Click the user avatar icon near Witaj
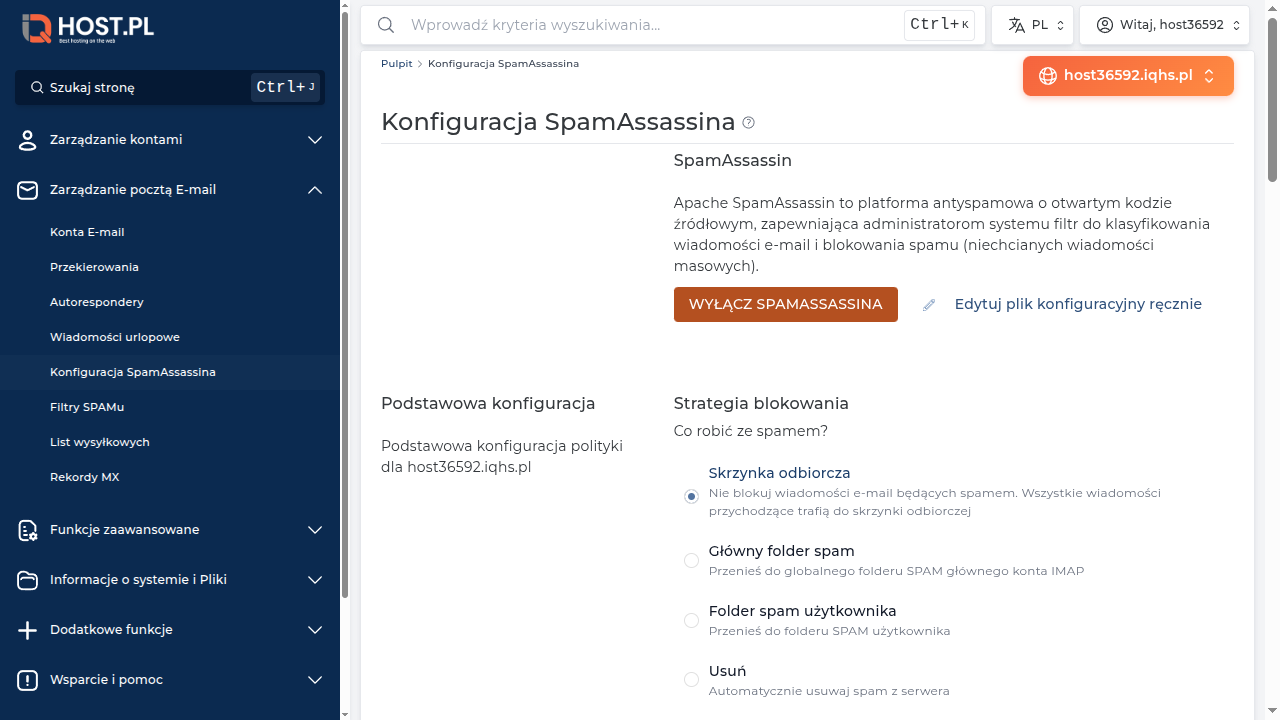This screenshot has height=720, width=1280. pyautogui.click(x=1105, y=25)
